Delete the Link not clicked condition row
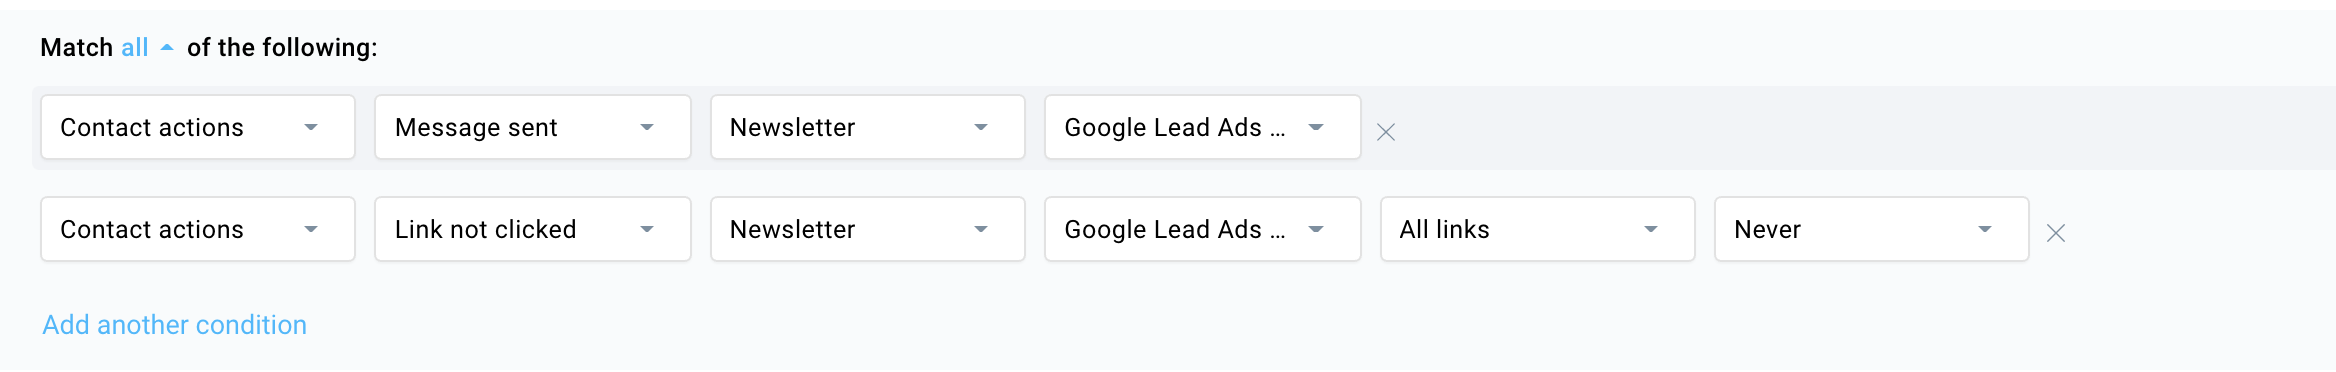The height and width of the screenshot is (372, 2336). coord(2055,233)
